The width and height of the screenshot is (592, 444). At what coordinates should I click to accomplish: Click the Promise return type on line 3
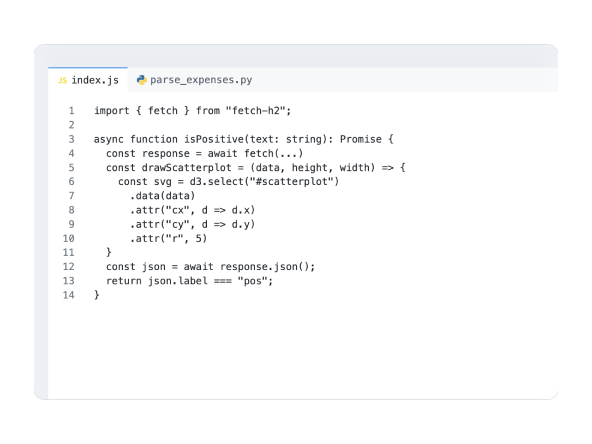coord(361,139)
